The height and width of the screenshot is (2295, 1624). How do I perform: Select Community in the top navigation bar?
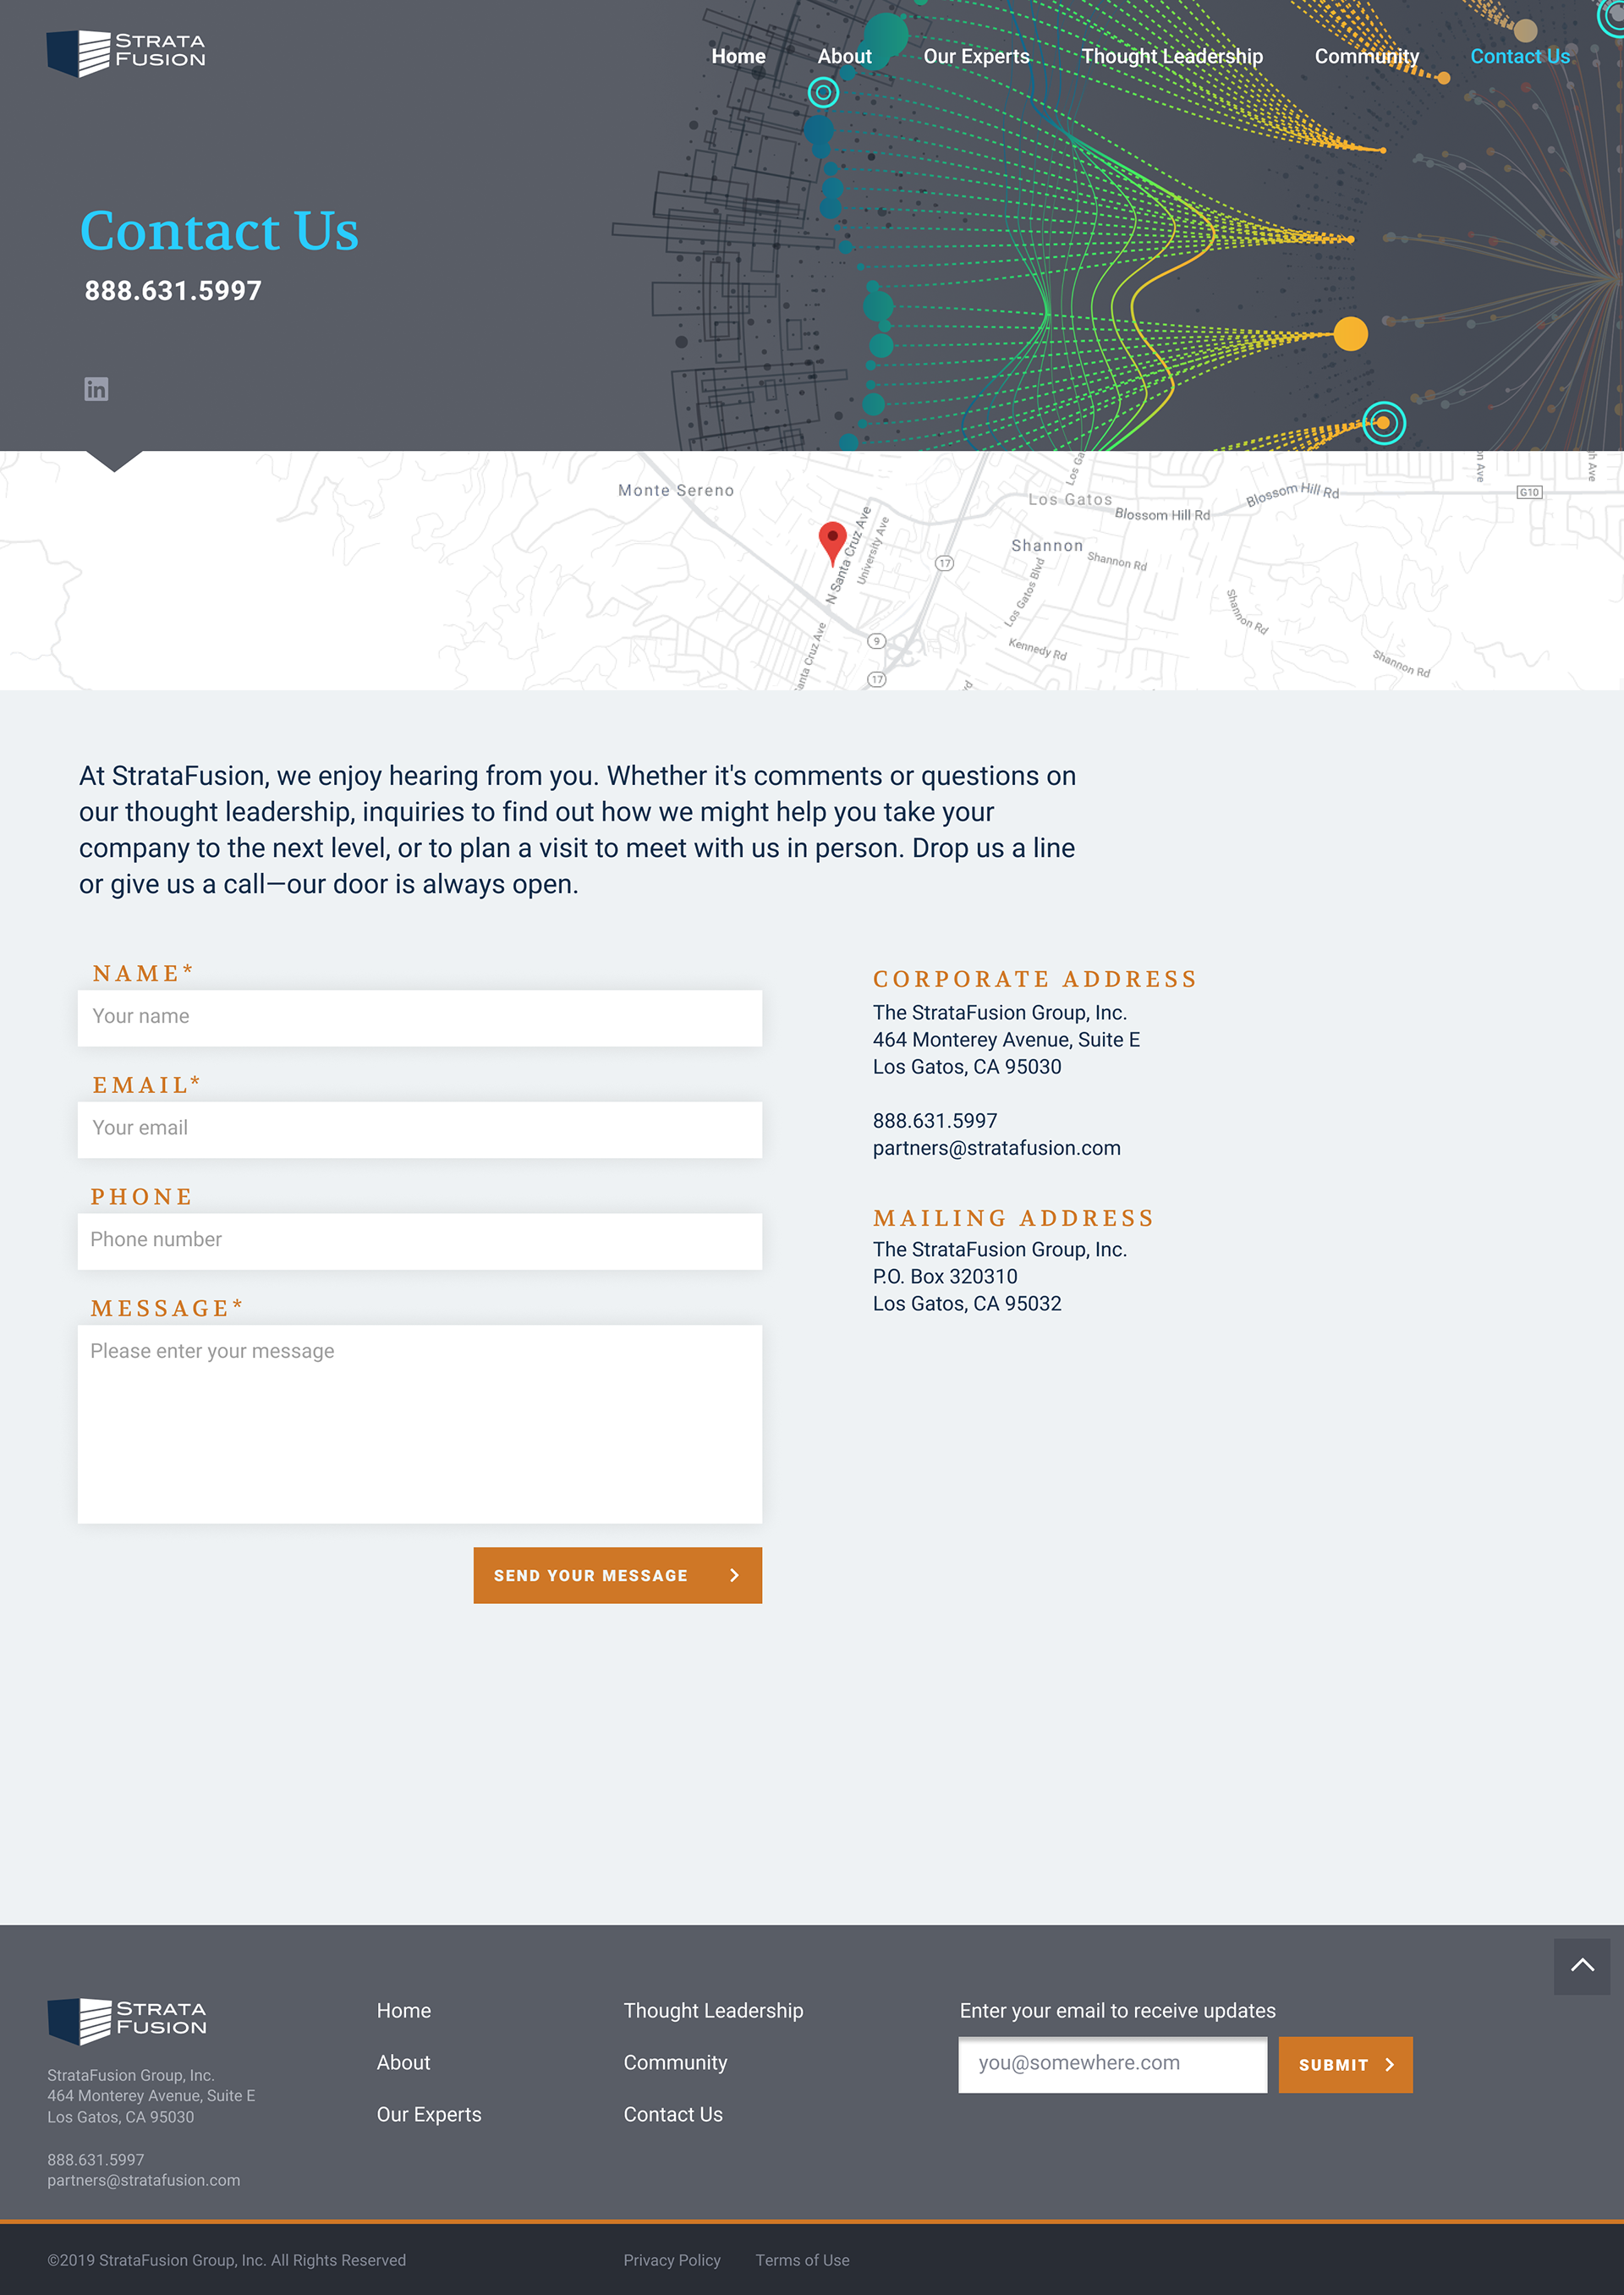1366,57
